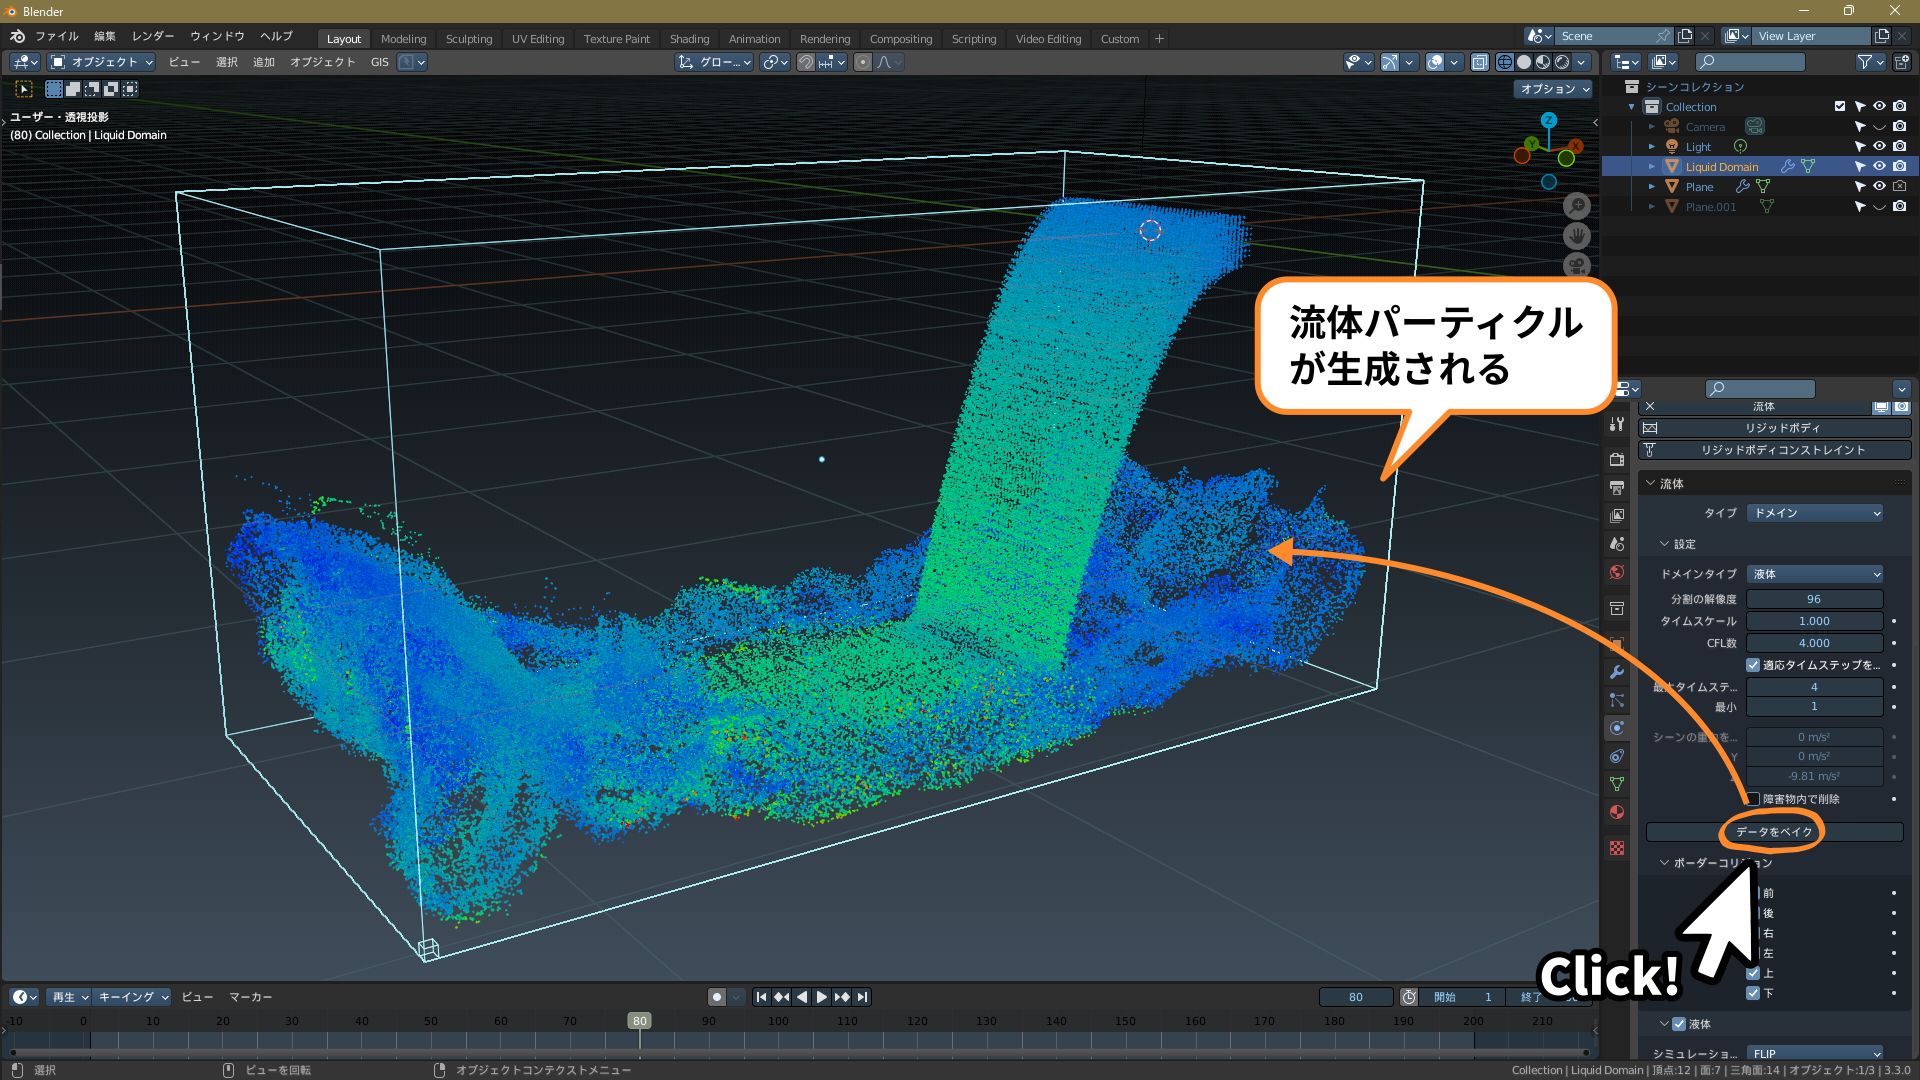The image size is (1920, 1080).
Task: Open the Domain Type liquid dropdown
Action: pyautogui.click(x=1815, y=574)
